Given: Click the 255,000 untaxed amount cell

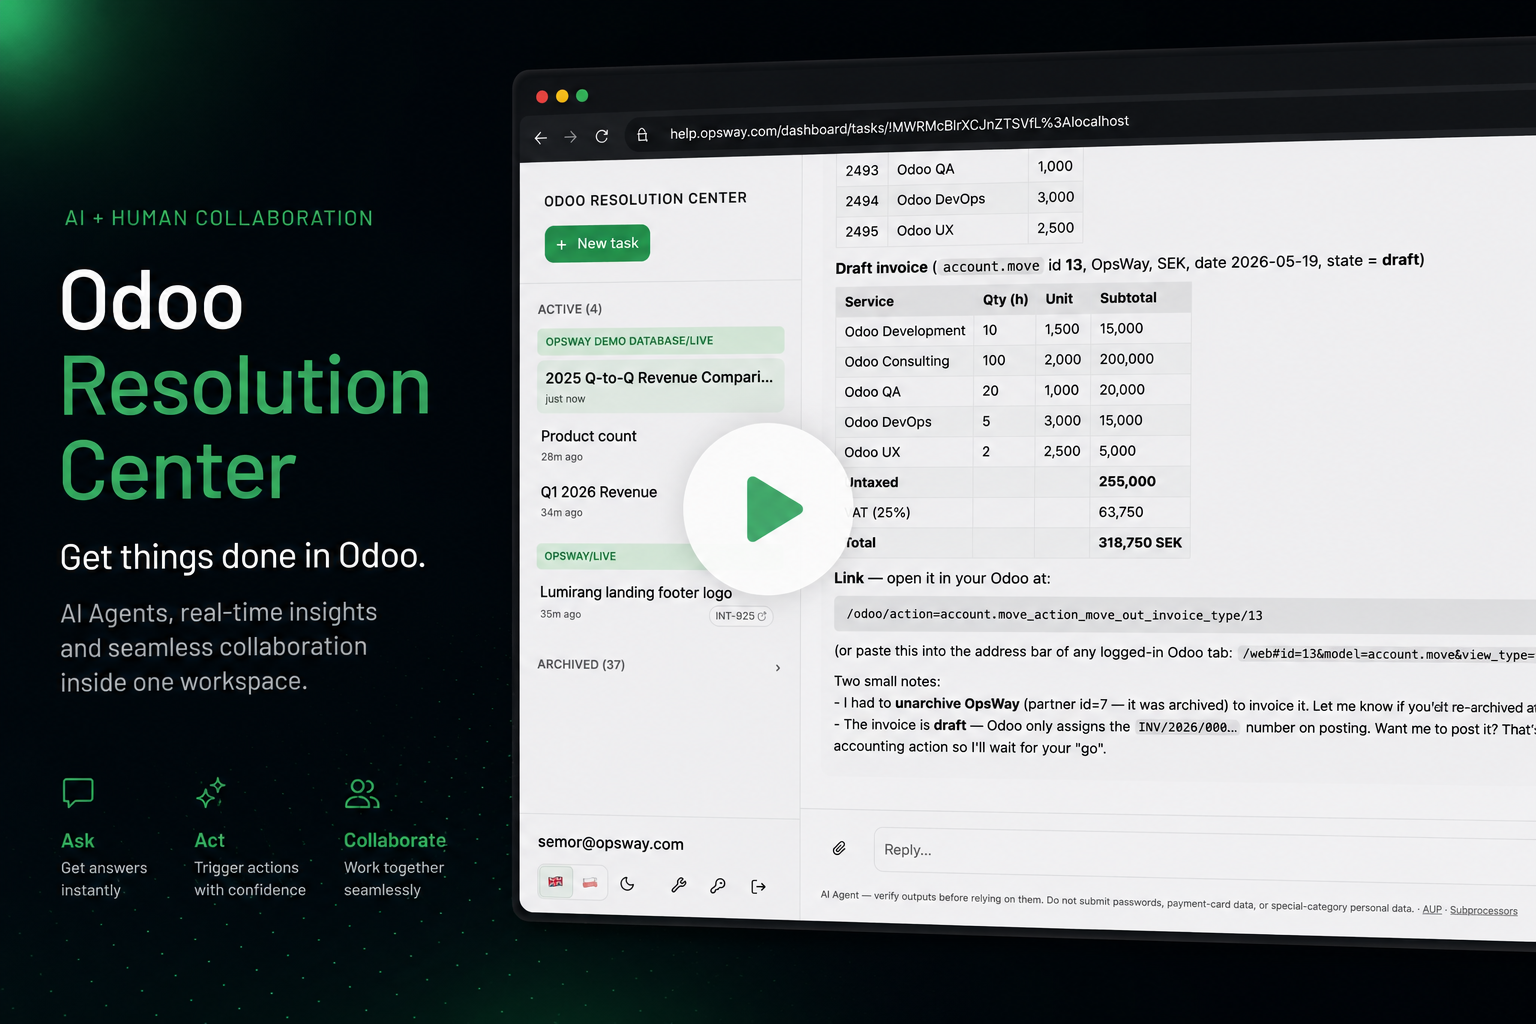Looking at the screenshot, I should click(x=1140, y=481).
